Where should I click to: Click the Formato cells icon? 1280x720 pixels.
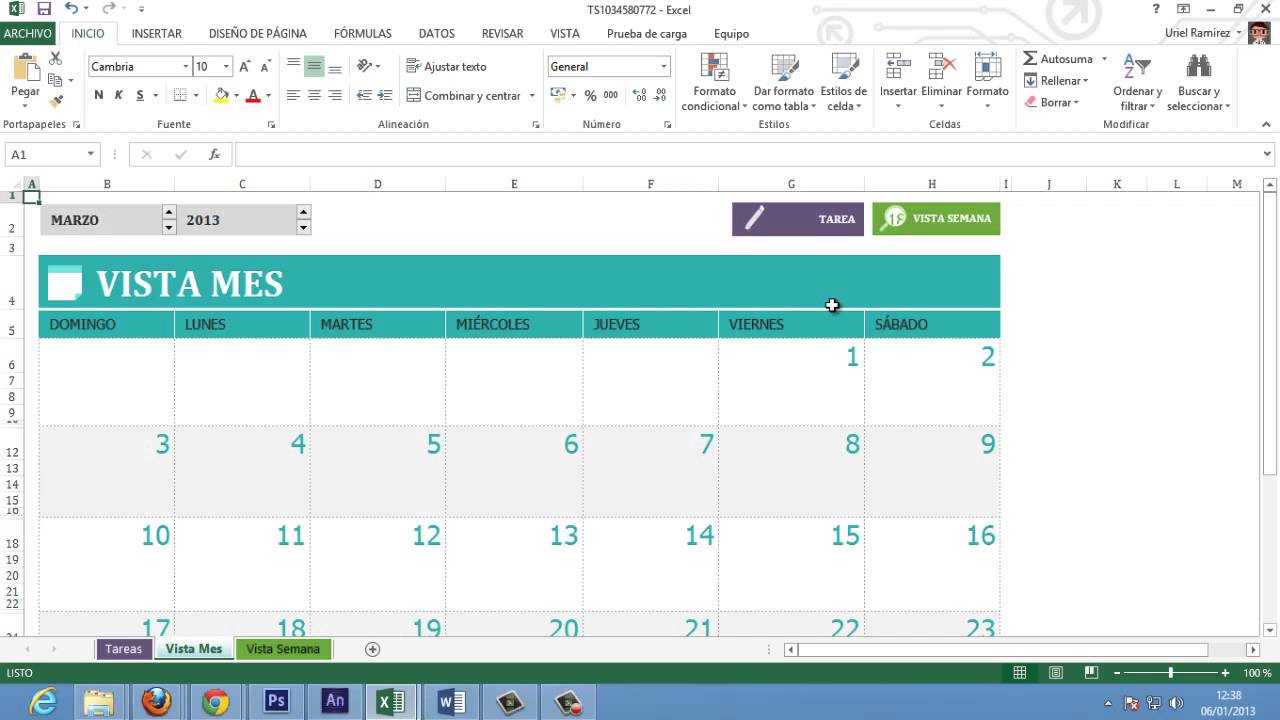point(987,68)
